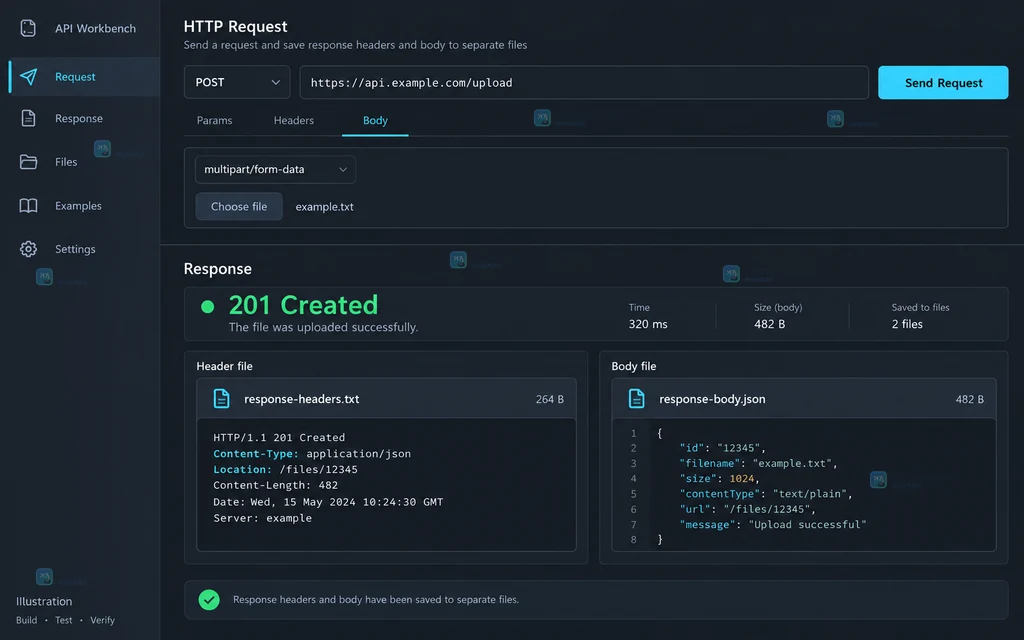1024x640 pixels.
Task: Open the Settings gear icon
Action: (28, 249)
